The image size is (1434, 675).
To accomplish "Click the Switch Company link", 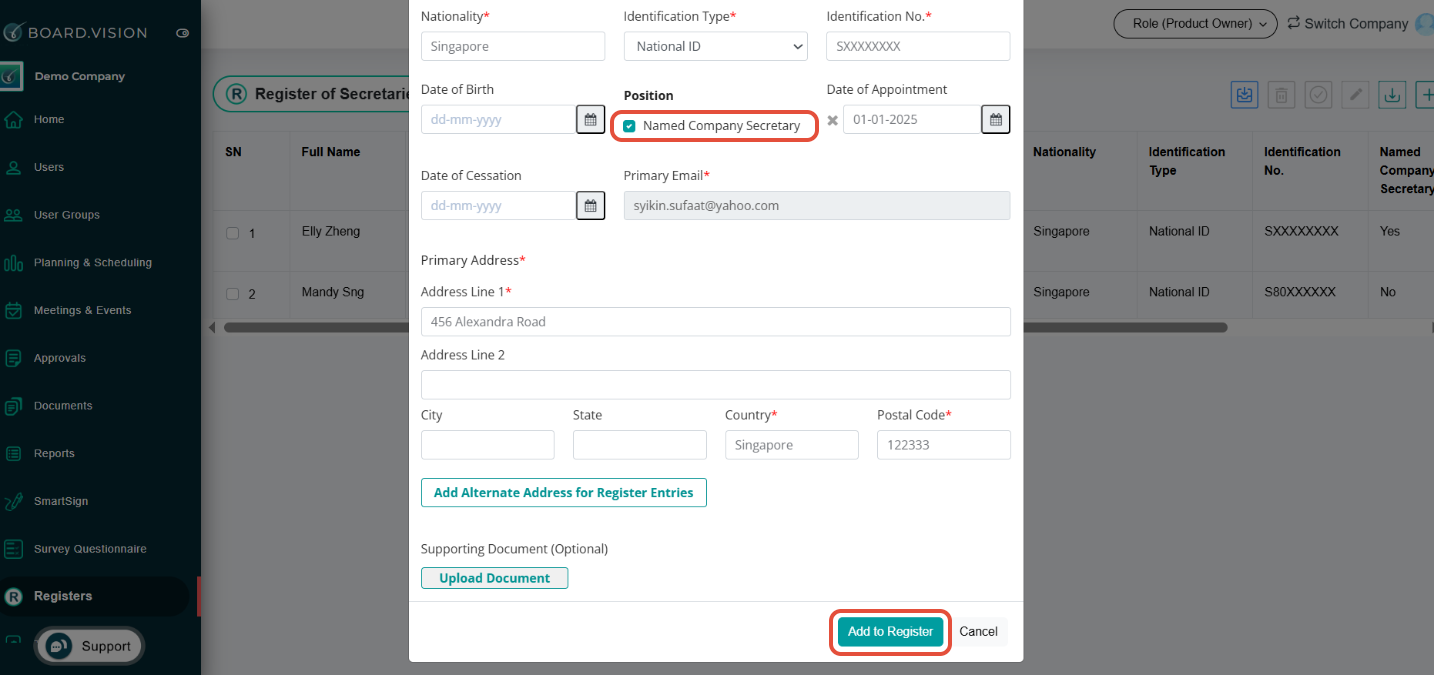I will click(1356, 23).
